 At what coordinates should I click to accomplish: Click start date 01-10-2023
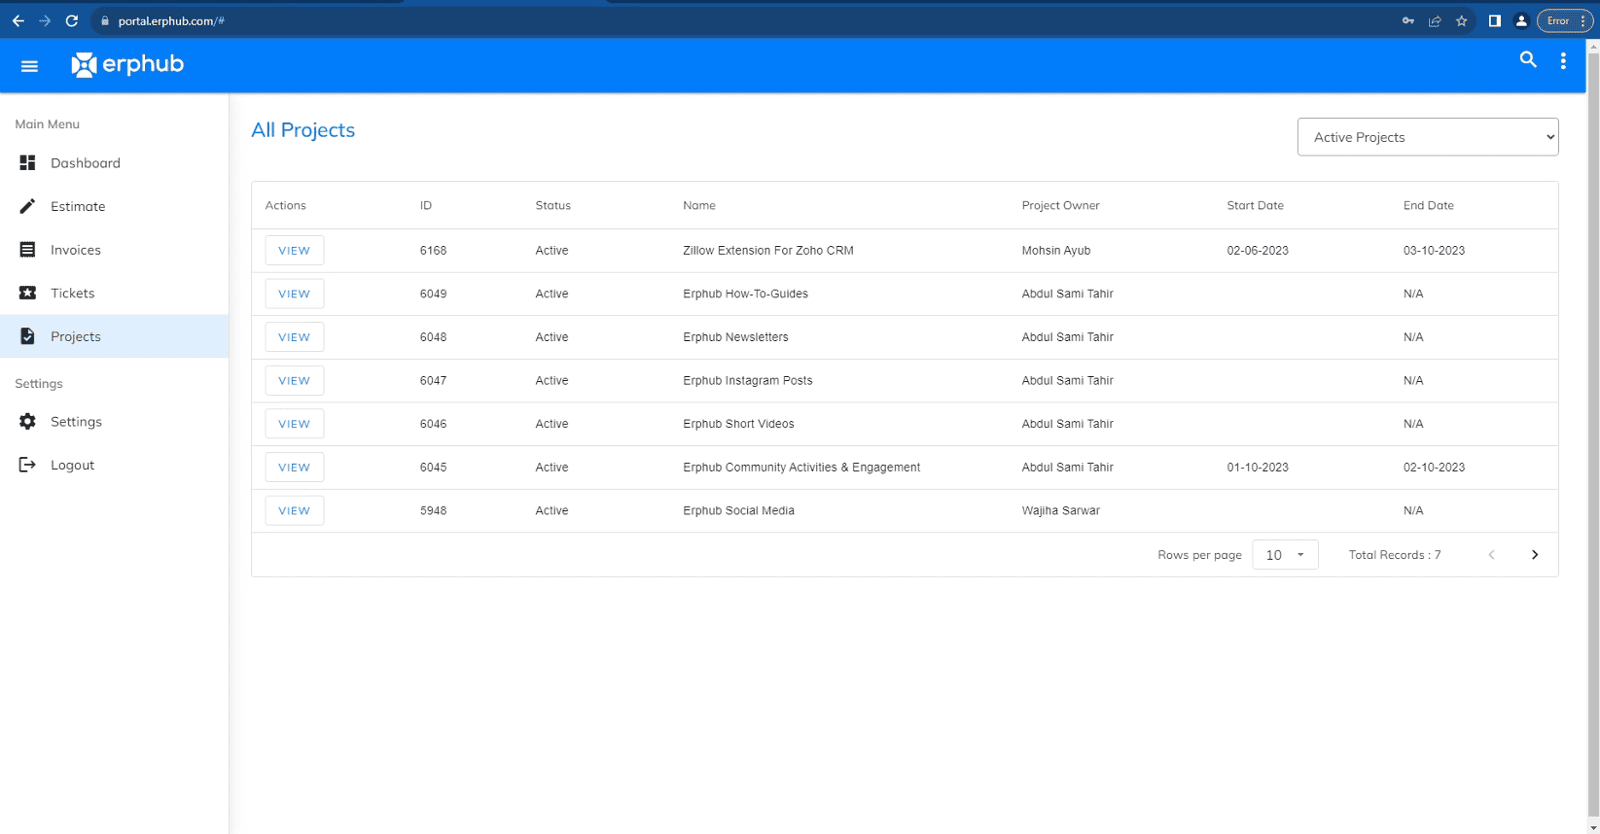click(1257, 467)
